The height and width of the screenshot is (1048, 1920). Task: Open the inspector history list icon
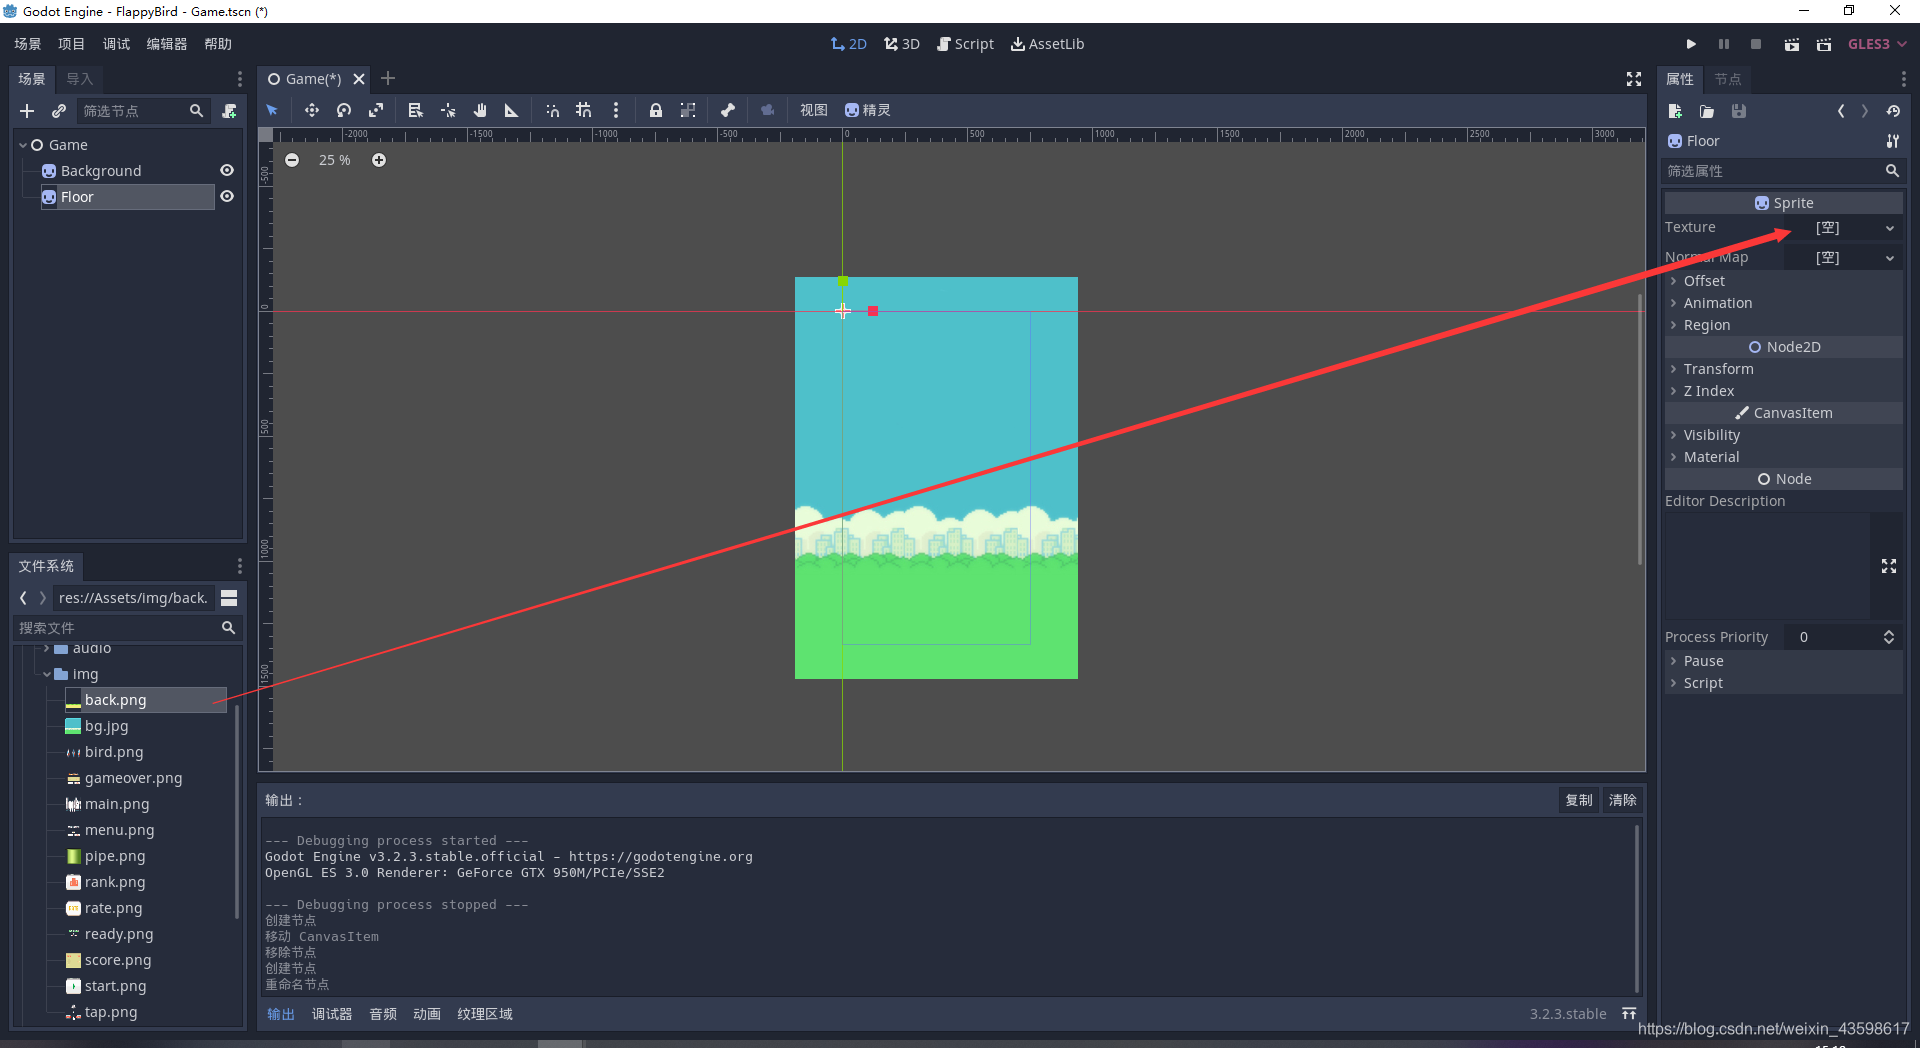pos(1893,111)
